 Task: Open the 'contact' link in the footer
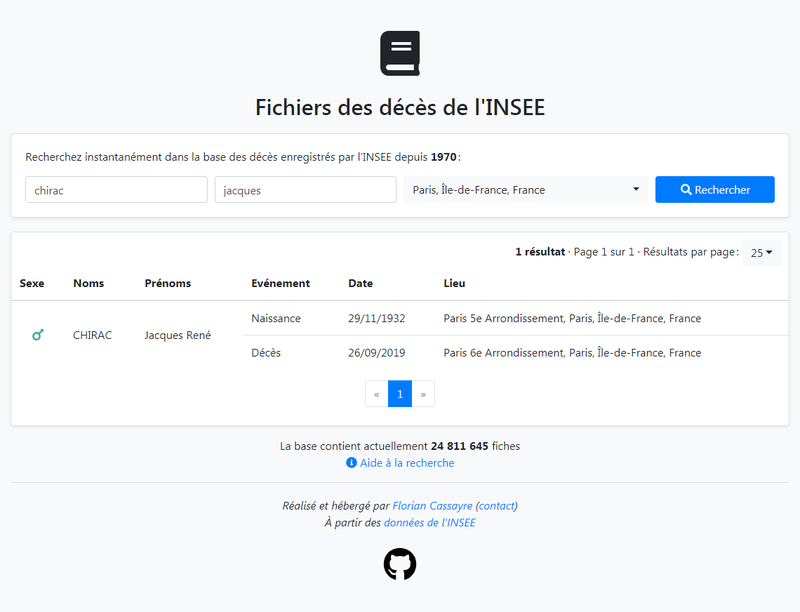[496, 505]
